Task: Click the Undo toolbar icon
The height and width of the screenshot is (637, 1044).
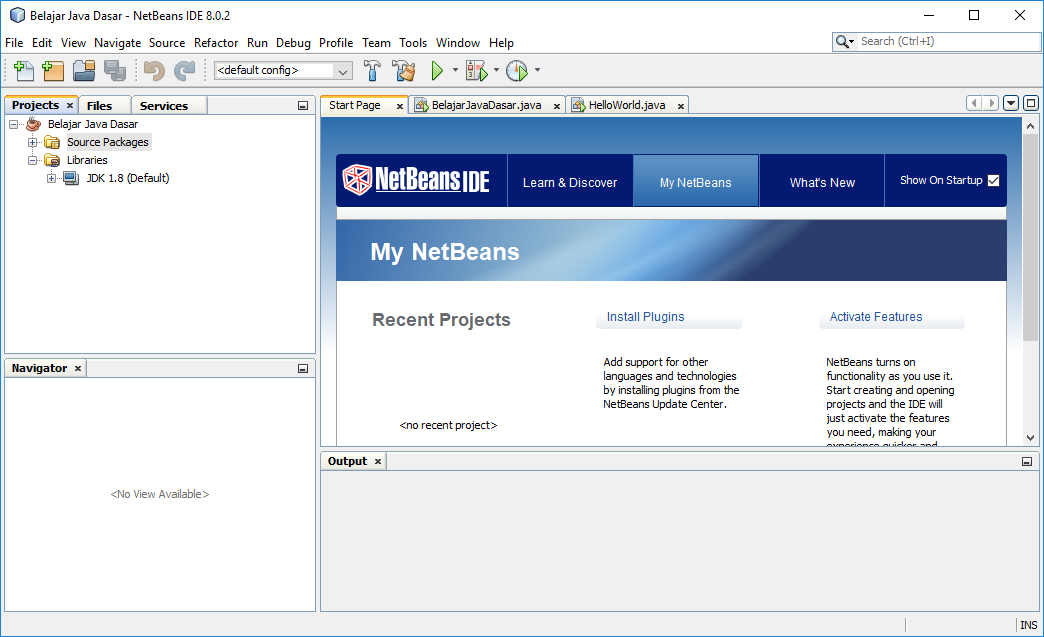Action: [x=150, y=70]
